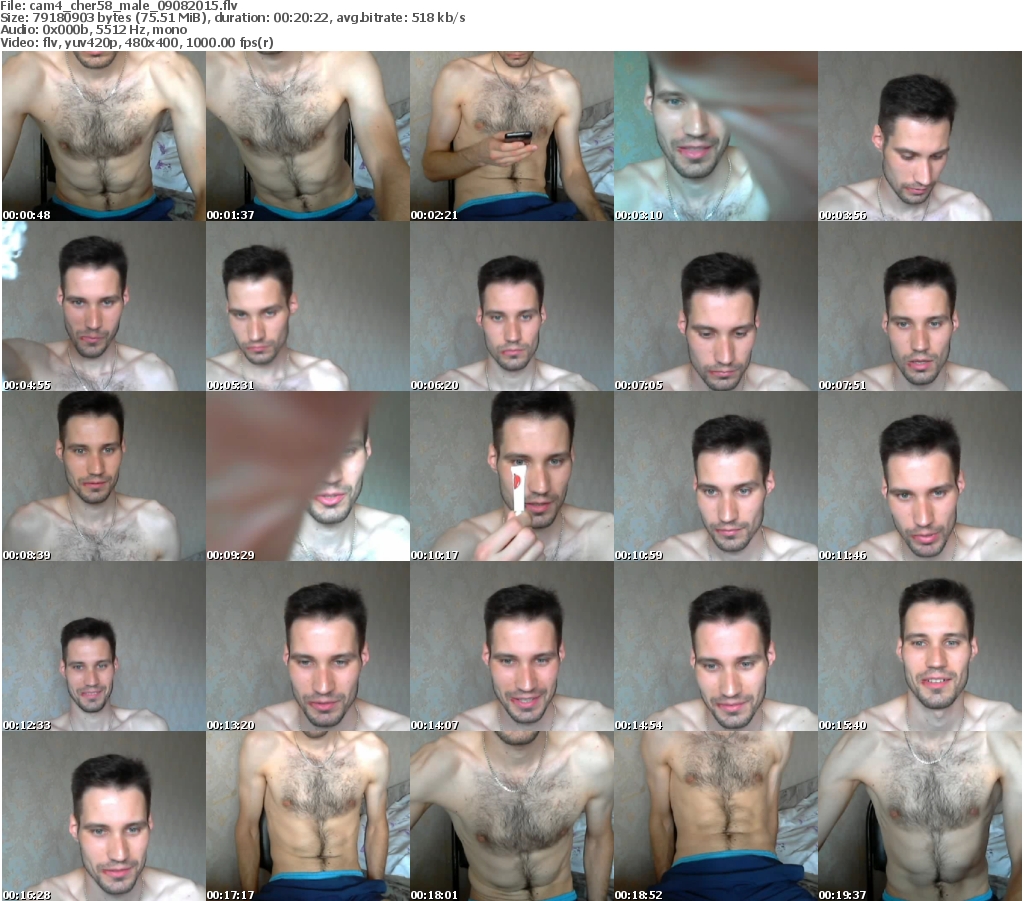Click the thumbnail at 00:11:46
The width and height of the screenshot is (1024, 901).
[x=920, y=476]
